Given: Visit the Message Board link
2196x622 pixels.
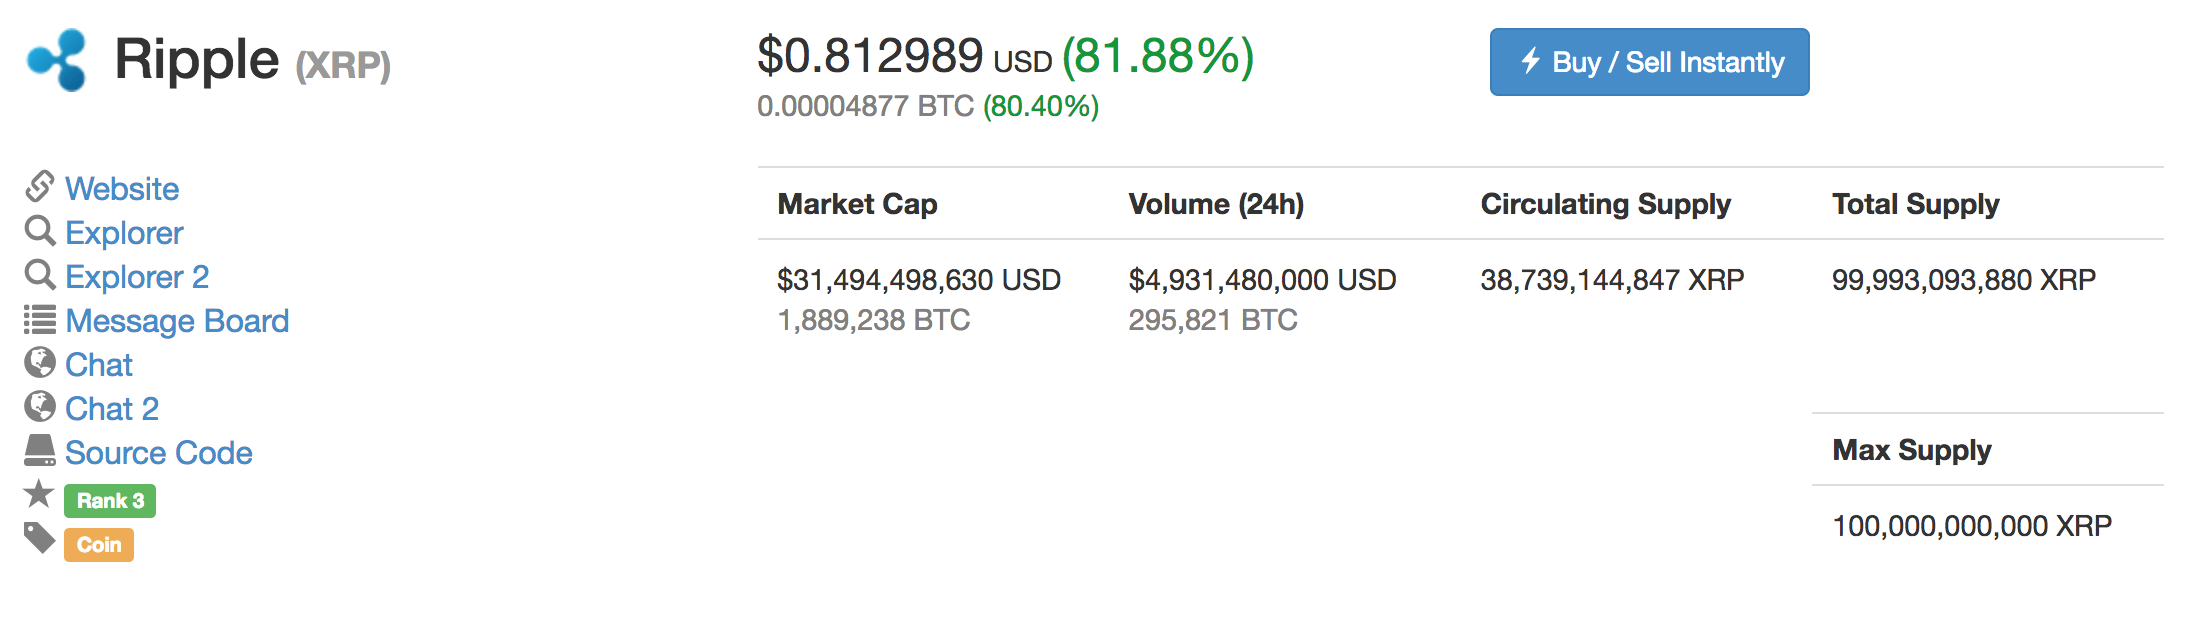Looking at the screenshot, I should tap(177, 321).
